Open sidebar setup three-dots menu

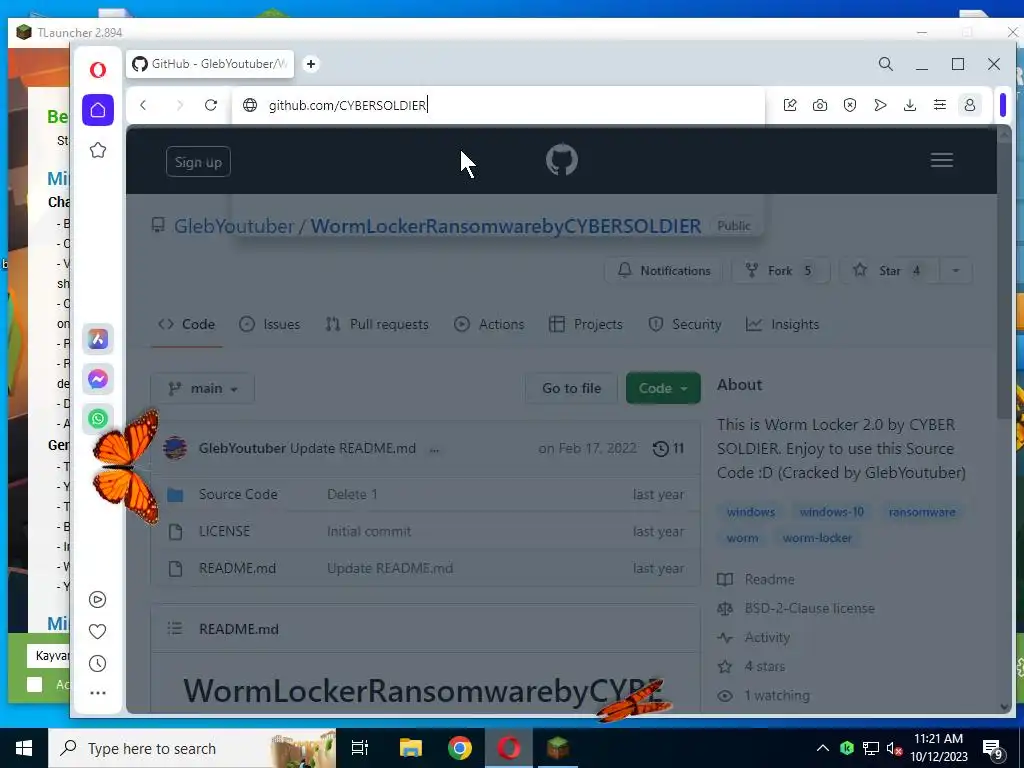pyautogui.click(x=97, y=693)
